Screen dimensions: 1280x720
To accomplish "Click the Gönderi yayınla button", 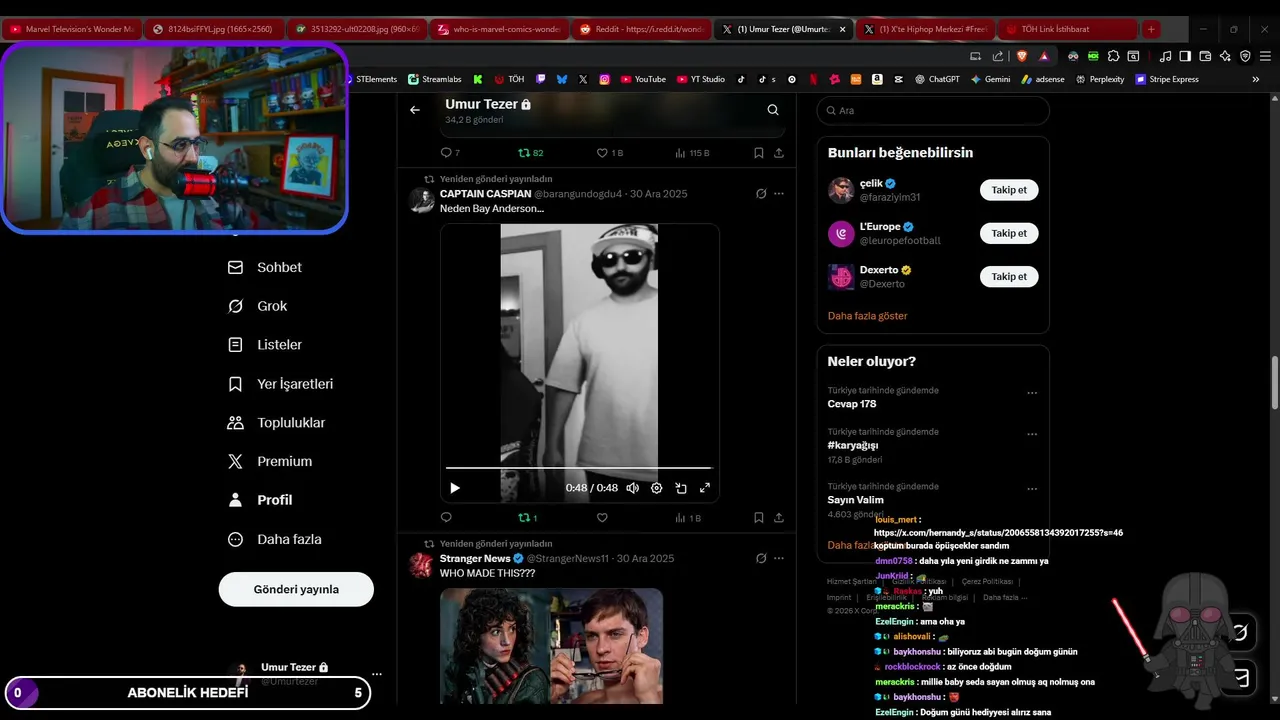I will point(296,589).
